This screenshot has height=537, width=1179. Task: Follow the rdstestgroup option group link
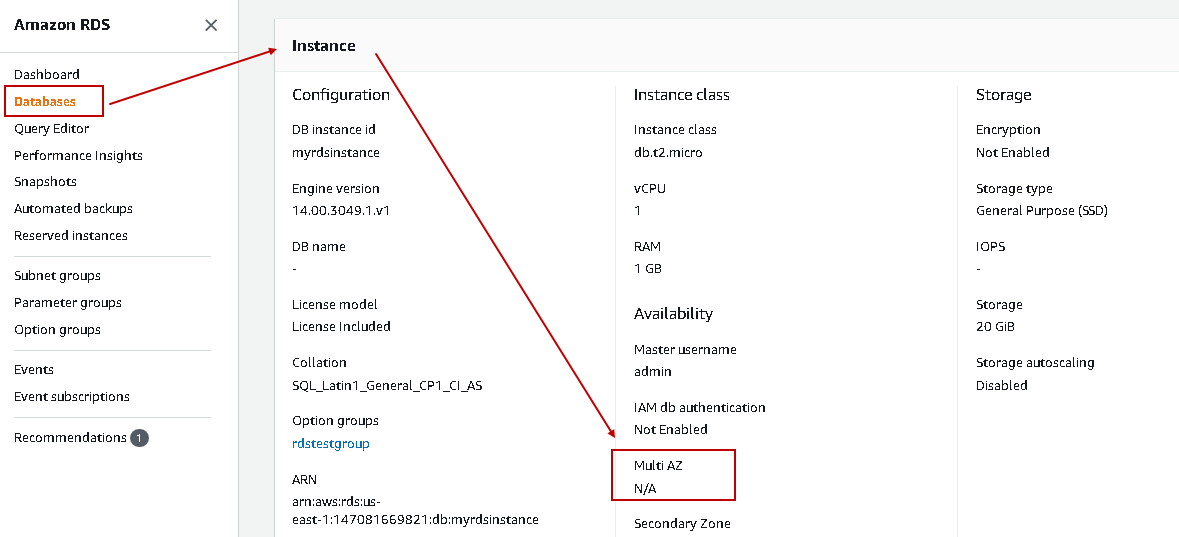tap(331, 443)
